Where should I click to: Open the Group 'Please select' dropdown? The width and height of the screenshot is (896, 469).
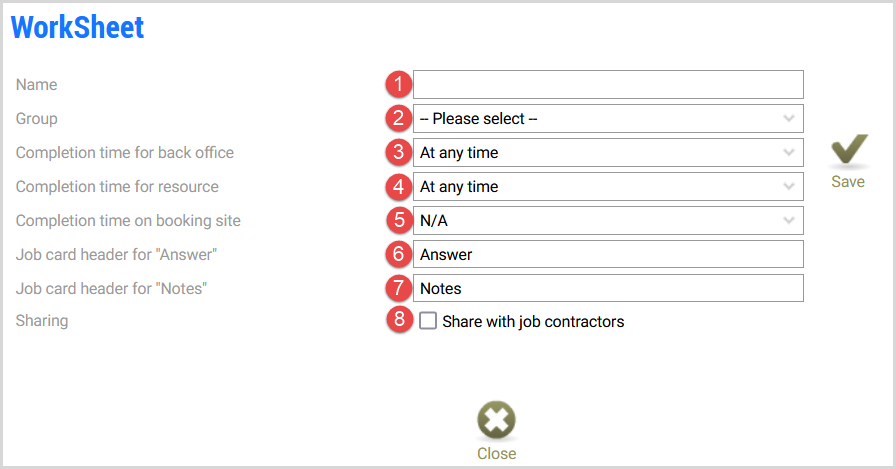(608, 119)
